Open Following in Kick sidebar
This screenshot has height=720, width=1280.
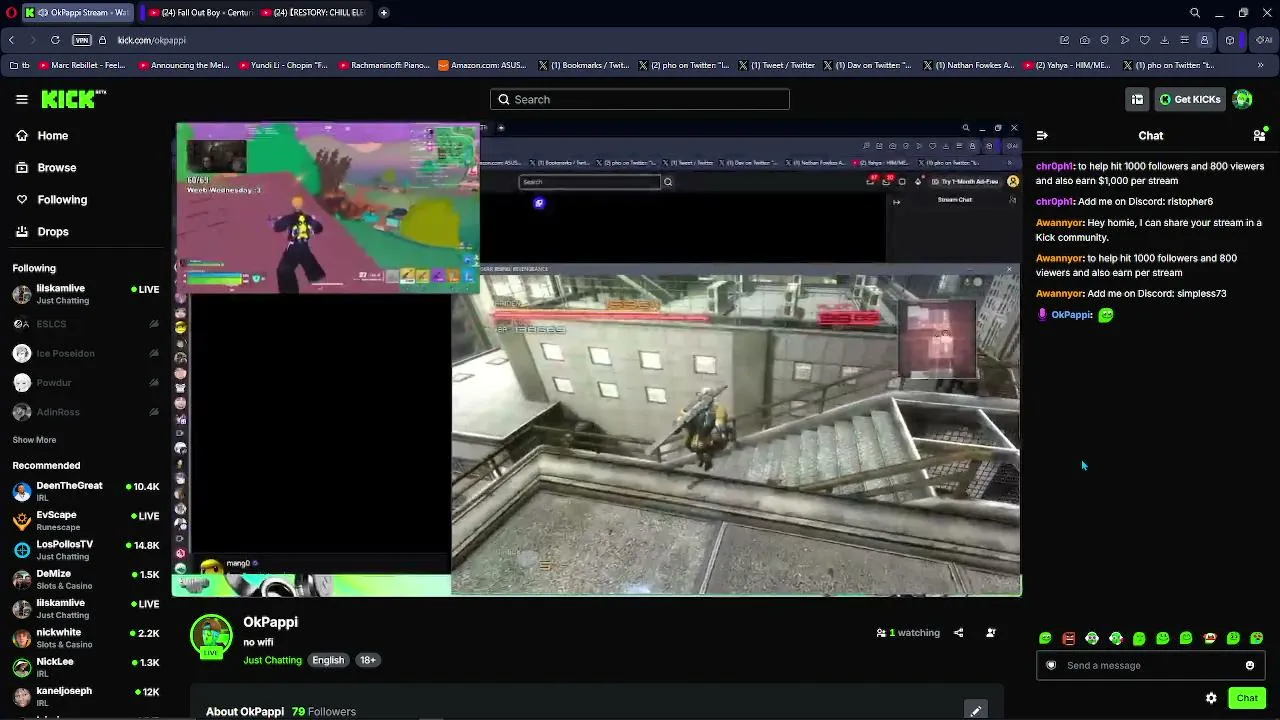click(x=87, y=200)
